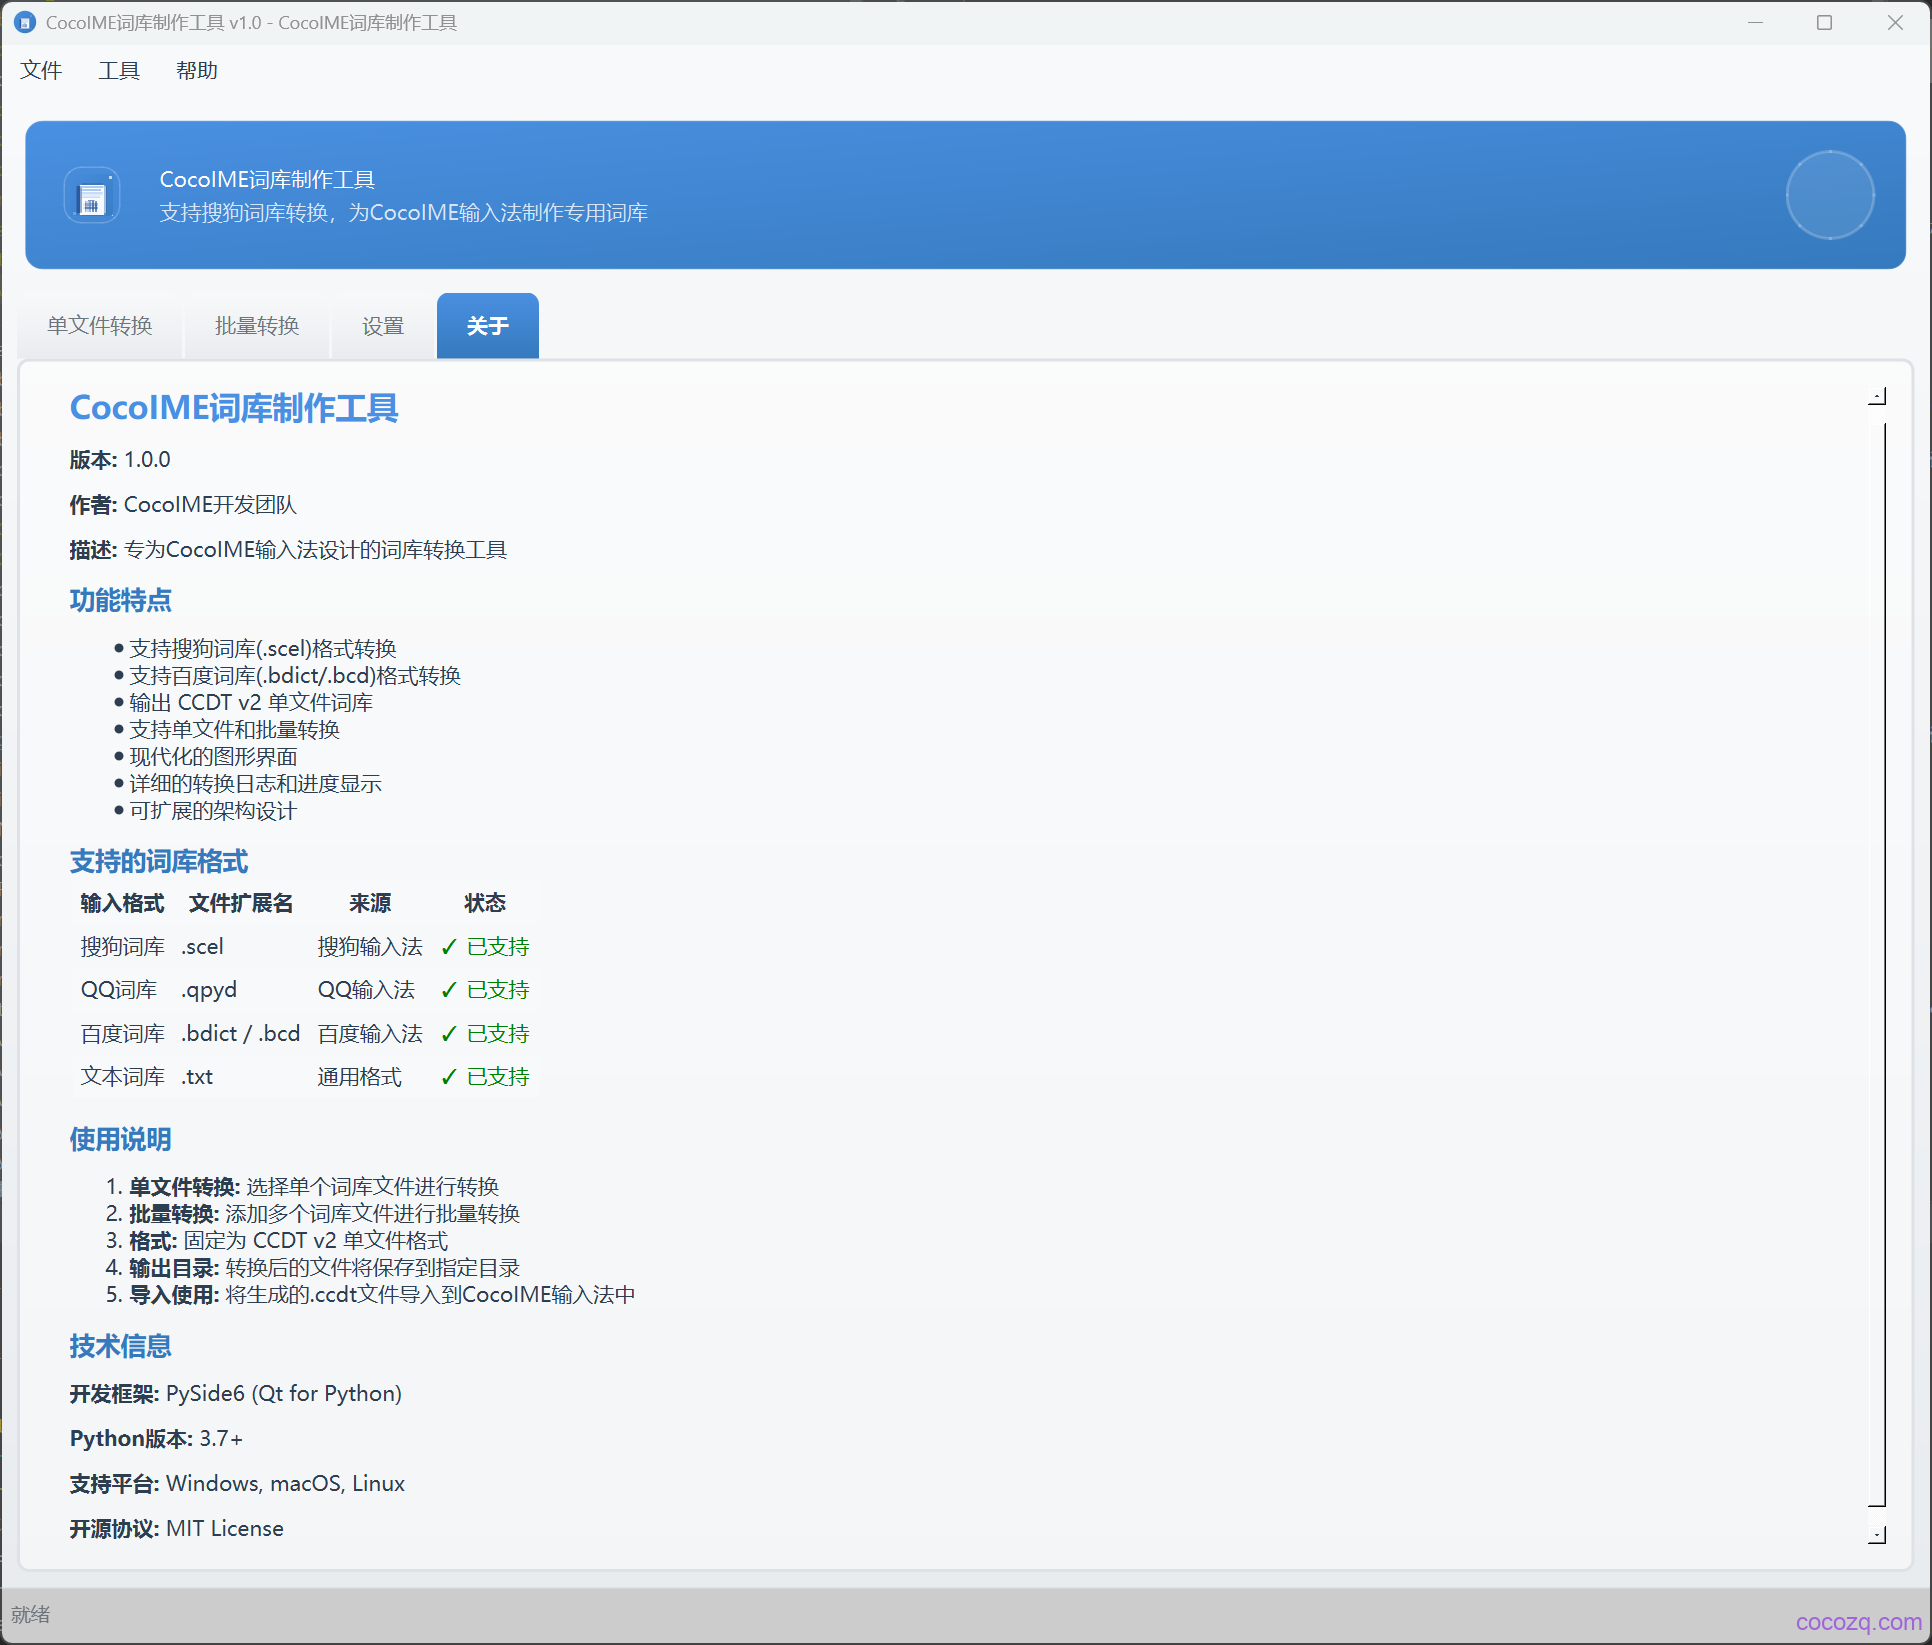Switch to the 批量转换 tab

(257, 326)
